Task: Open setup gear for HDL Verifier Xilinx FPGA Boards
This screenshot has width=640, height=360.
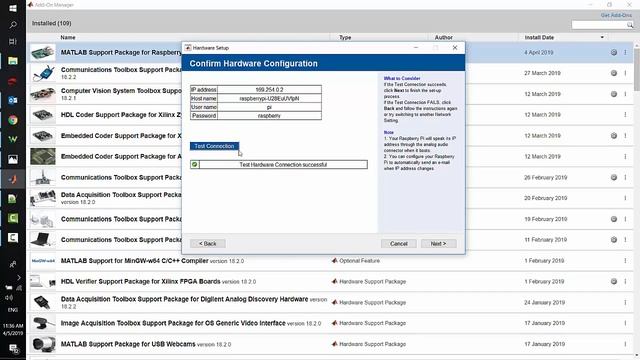Action: click(613, 281)
